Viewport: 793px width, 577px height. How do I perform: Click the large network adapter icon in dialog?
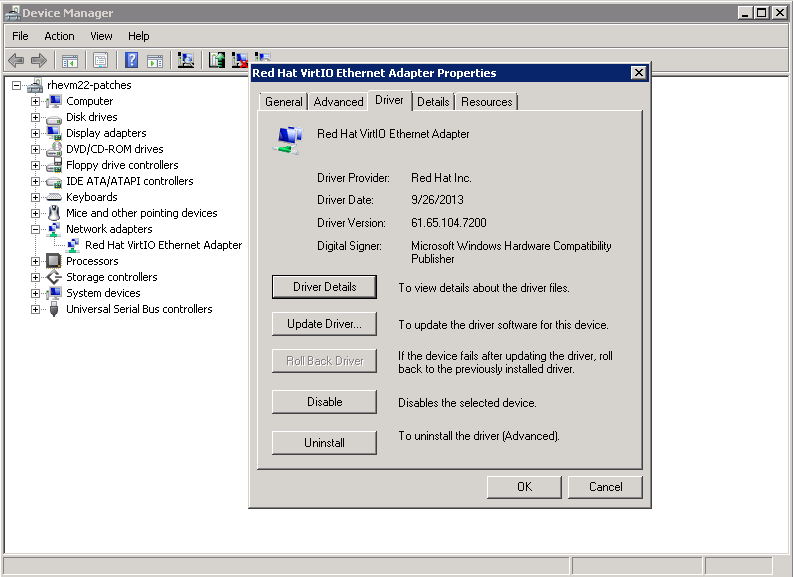(289, 140)
